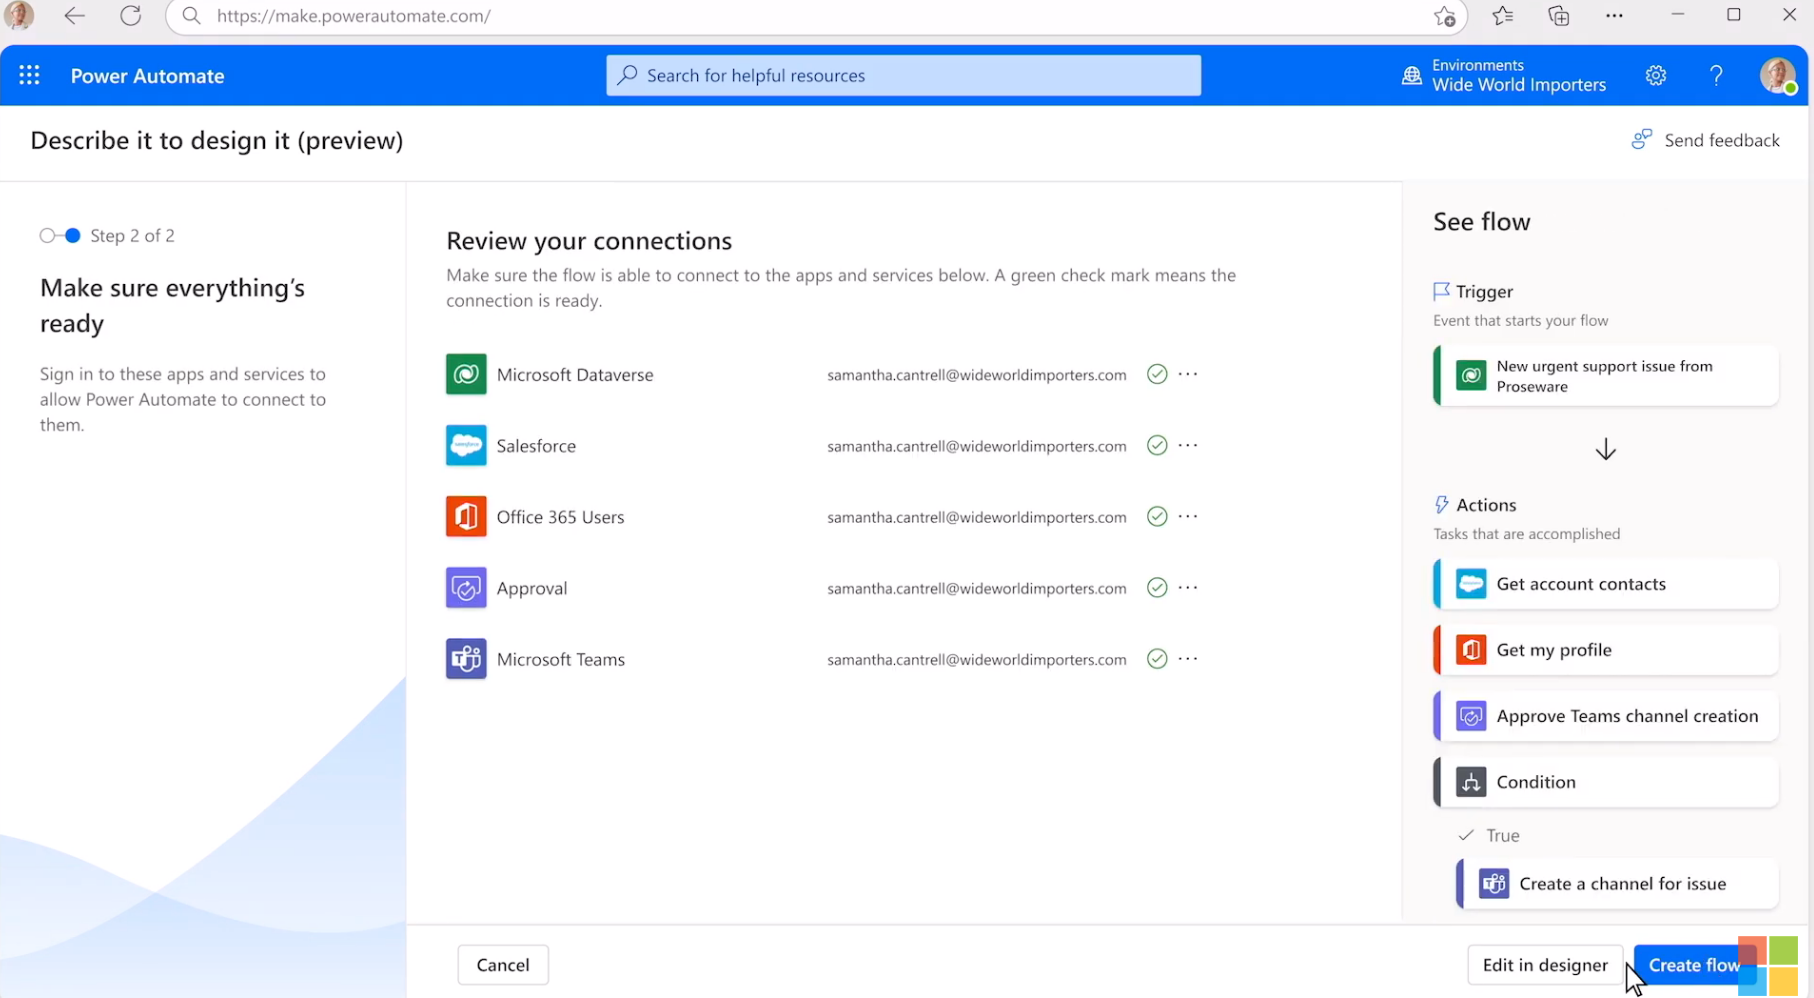
Task: Open more options for Microsoft Dataverse connection
Action: tap(1188, 374)
